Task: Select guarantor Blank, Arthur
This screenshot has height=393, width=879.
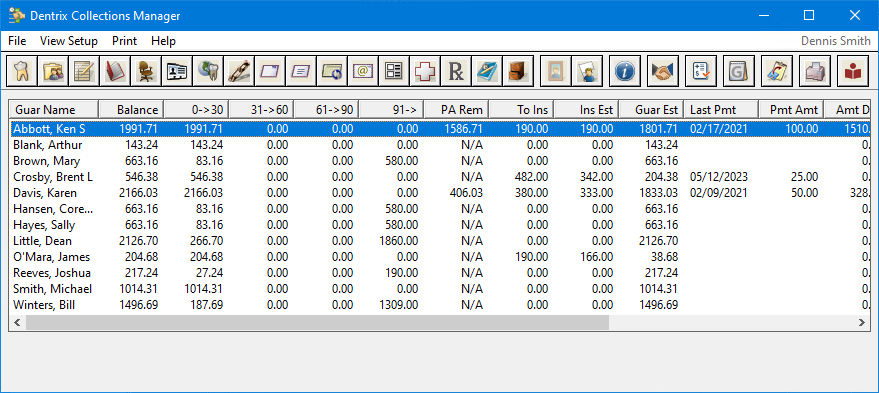Action: pyautogui.click(x=48, y=145)
